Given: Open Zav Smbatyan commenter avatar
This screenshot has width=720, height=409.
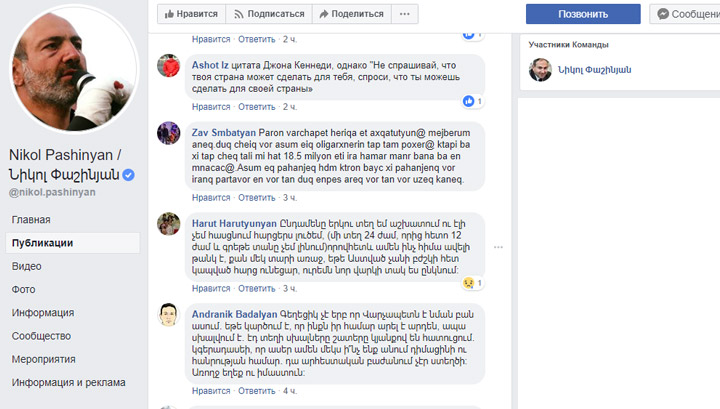Looking at the screenshot, I should coord(169,133).
